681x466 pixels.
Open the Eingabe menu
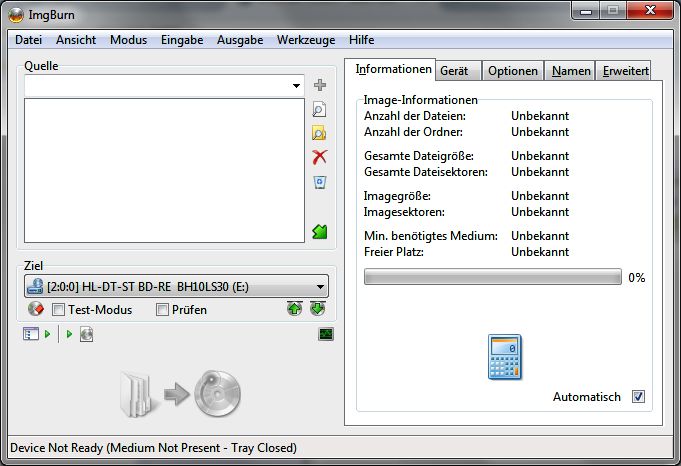(182, 40)
